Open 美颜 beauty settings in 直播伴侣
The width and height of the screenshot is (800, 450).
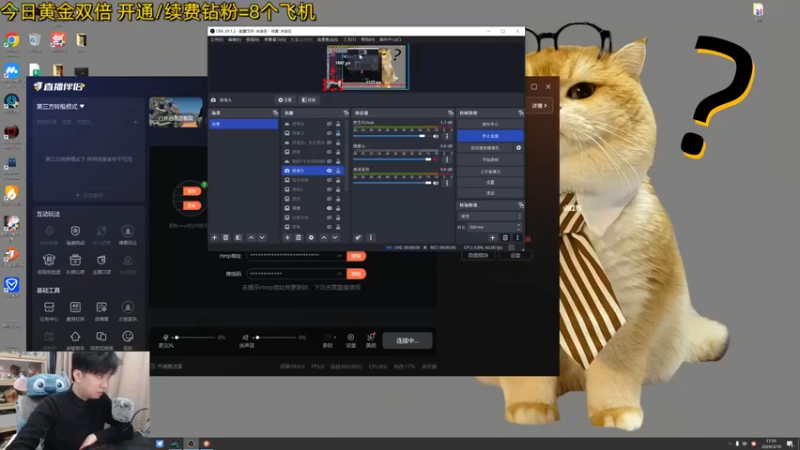pyautogui.click(x=371, y=340)
